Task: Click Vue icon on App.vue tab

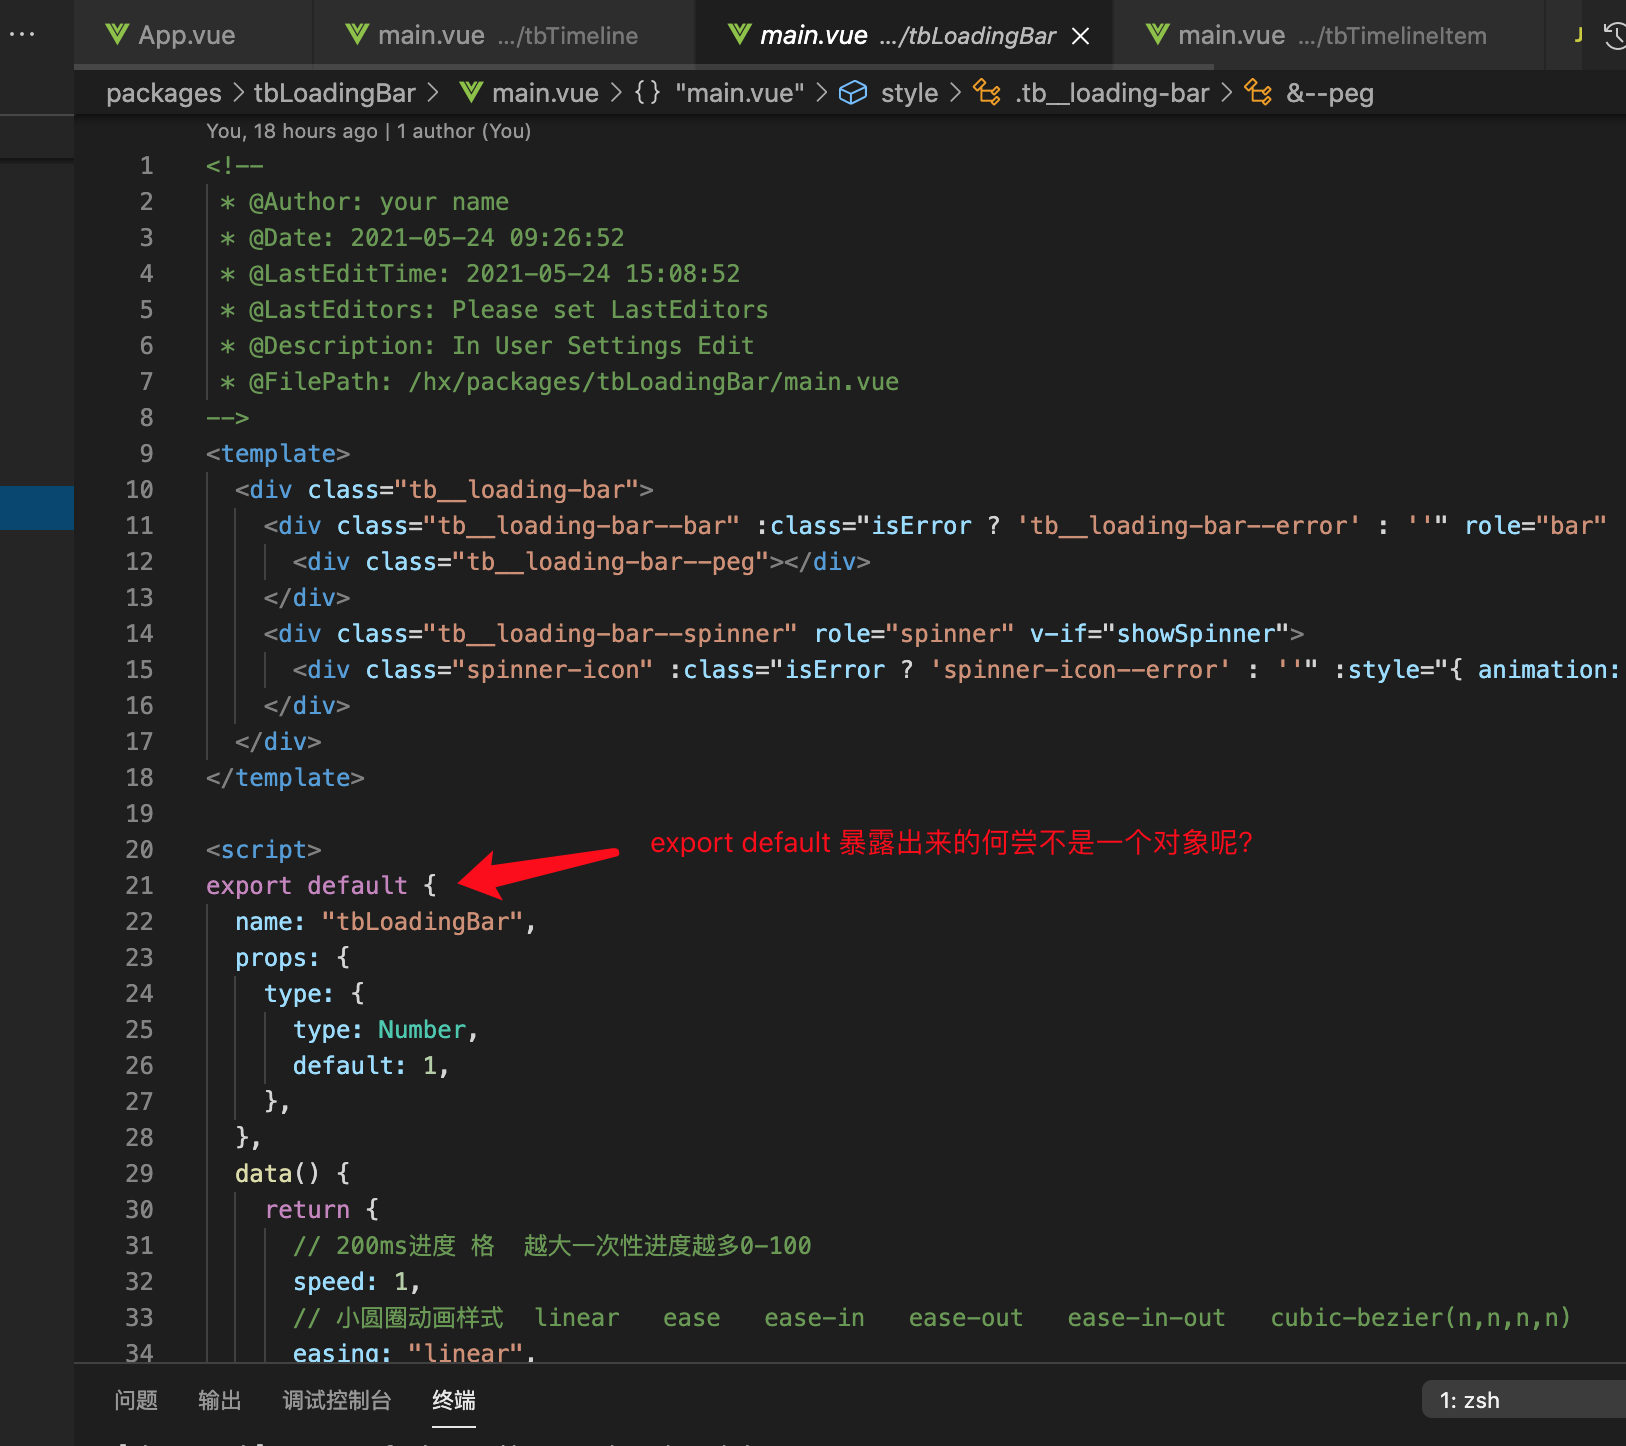Action: coord(117,35)
